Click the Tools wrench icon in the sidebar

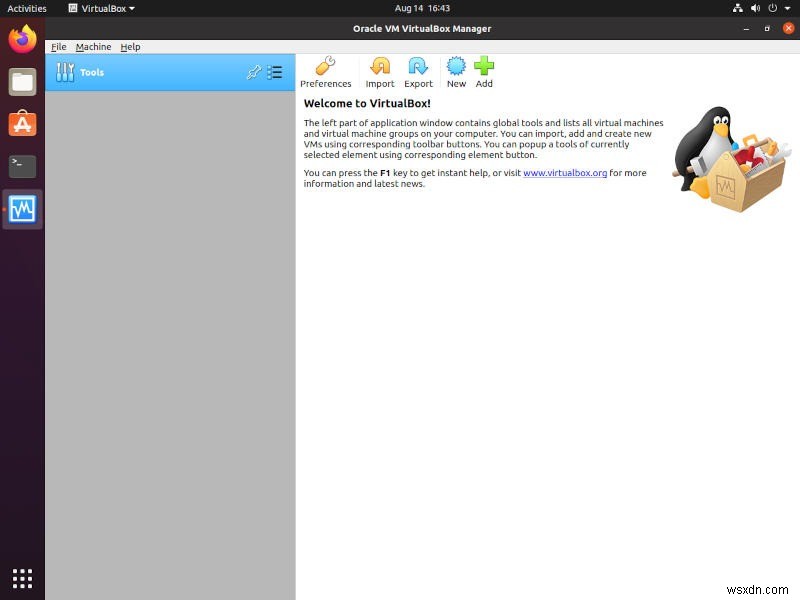tap(66, 72)
